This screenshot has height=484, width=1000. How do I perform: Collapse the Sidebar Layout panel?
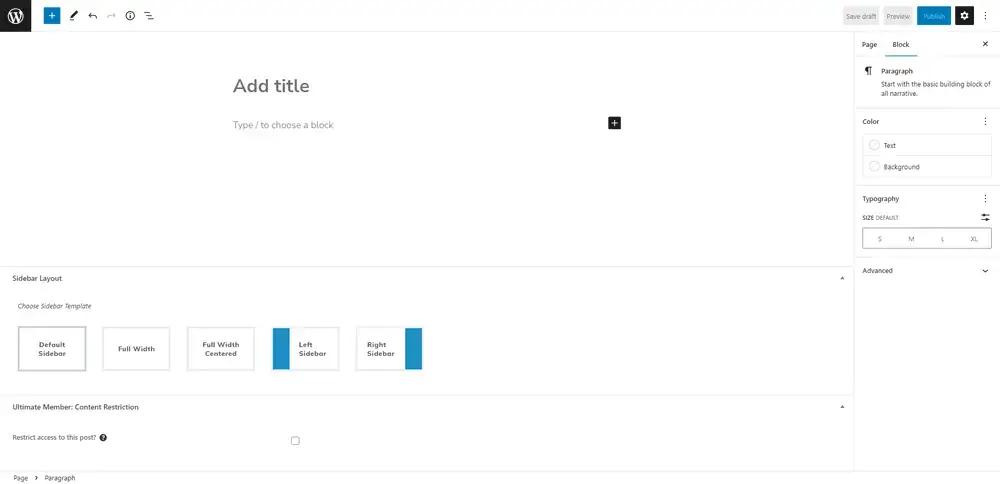coord(842,278)
